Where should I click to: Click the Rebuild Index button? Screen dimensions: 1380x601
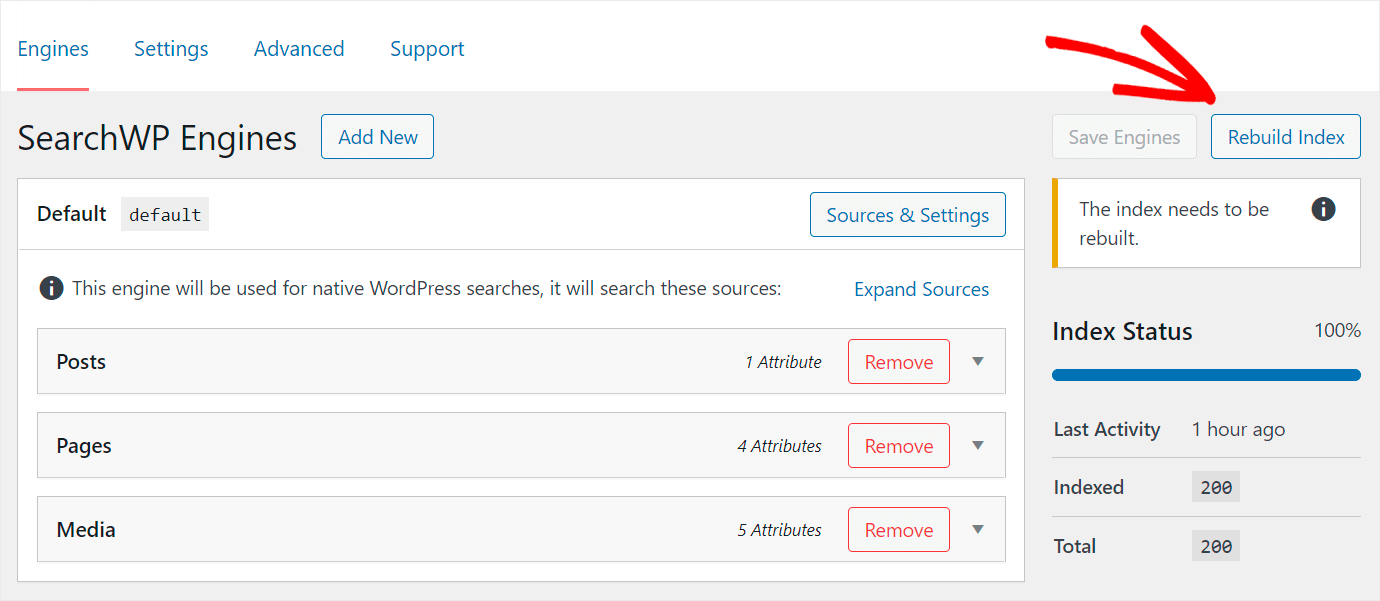pos(1286,137)
